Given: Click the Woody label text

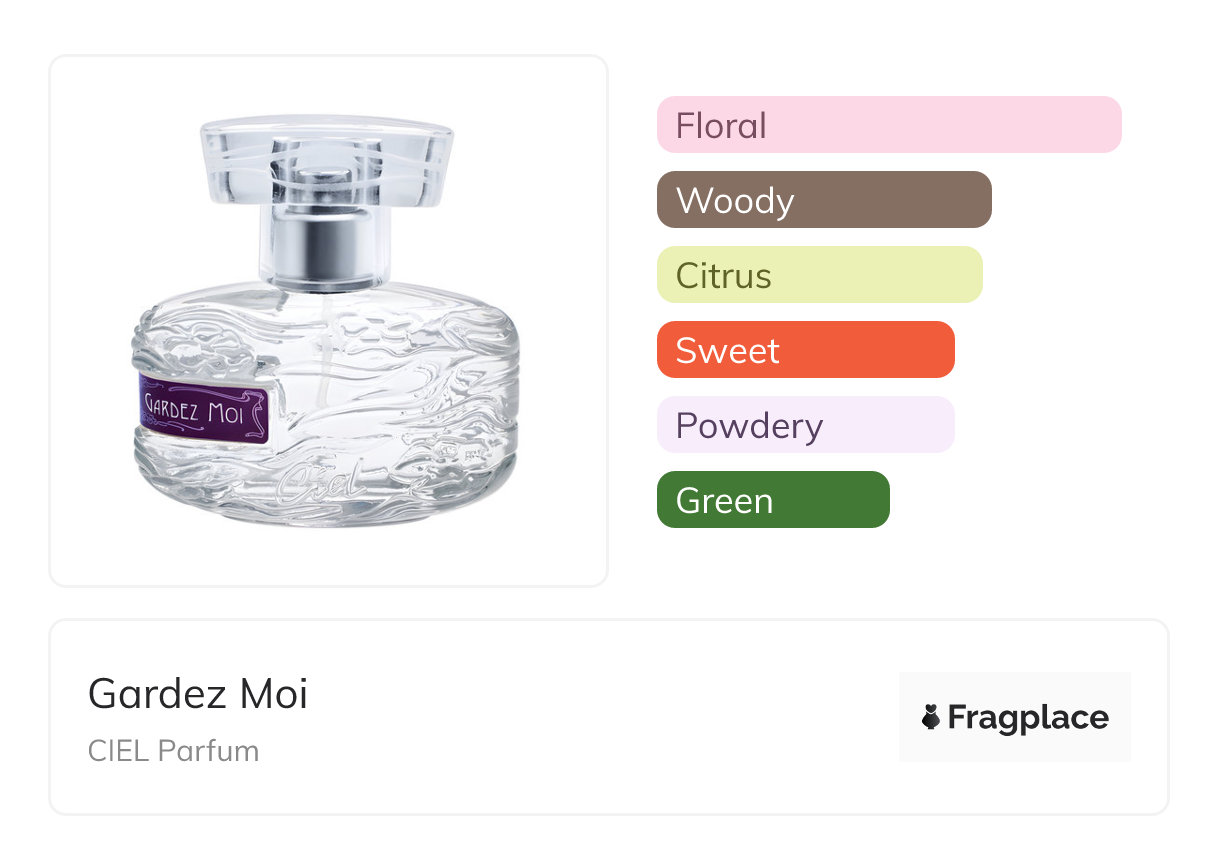Looking at the screenshot, I should pos(735,201).
